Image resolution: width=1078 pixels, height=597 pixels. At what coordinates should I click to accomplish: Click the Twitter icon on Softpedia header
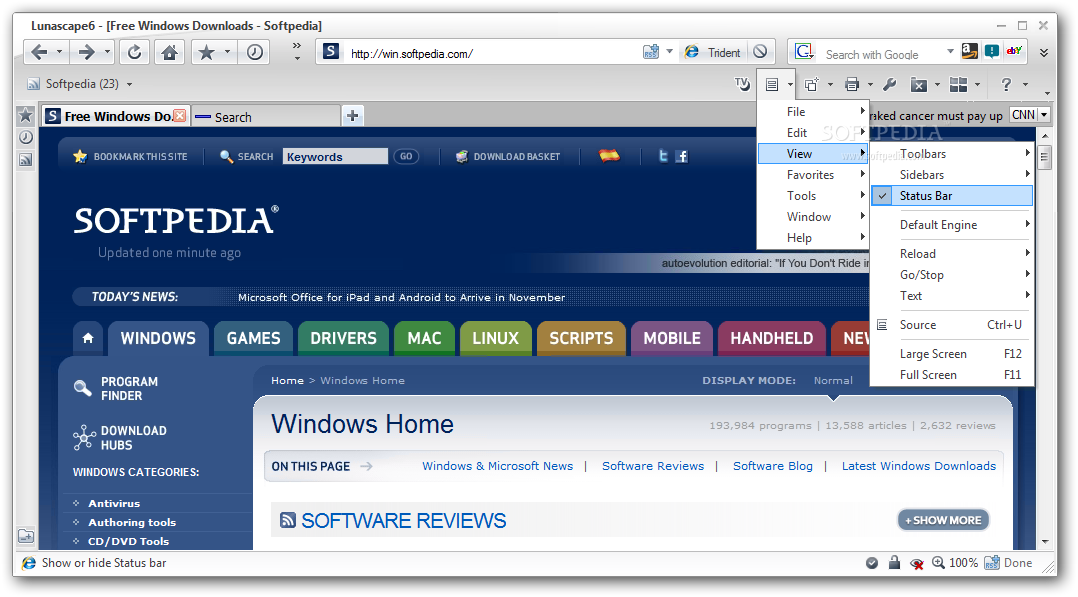663,156
